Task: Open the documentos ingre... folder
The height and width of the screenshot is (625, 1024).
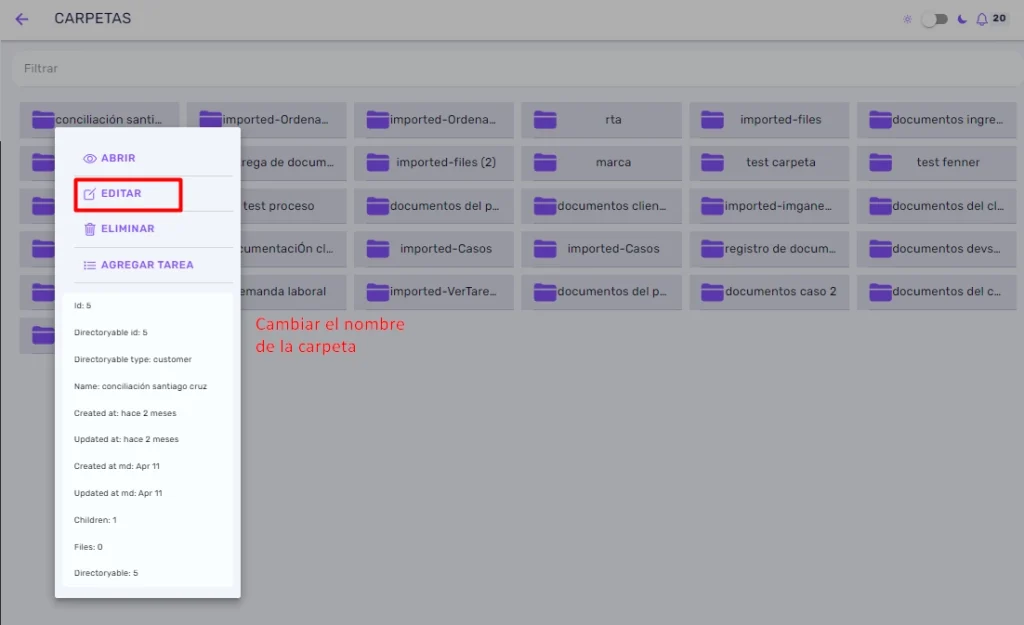Action: [936, 120]
